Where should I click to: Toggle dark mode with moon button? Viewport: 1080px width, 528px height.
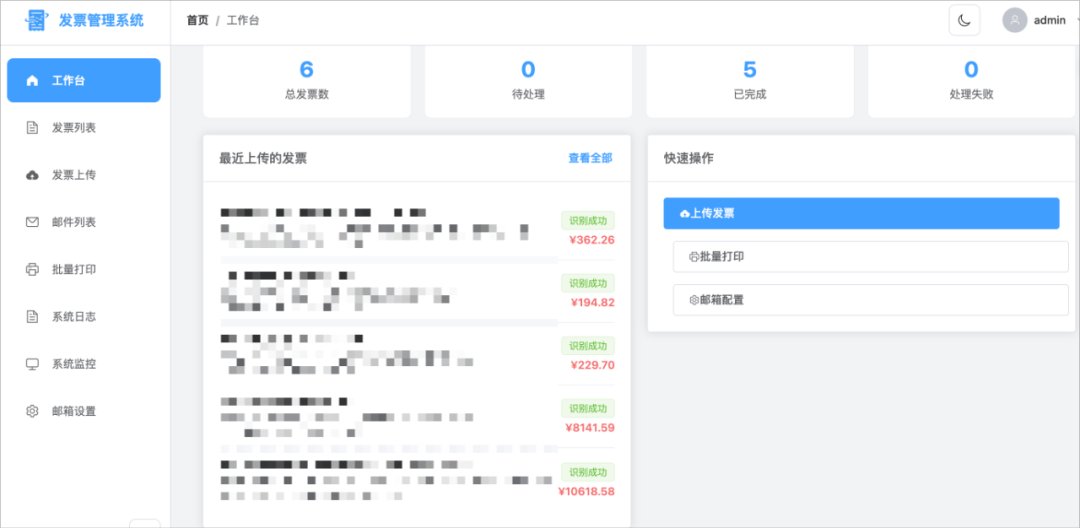tap(964, 20)
